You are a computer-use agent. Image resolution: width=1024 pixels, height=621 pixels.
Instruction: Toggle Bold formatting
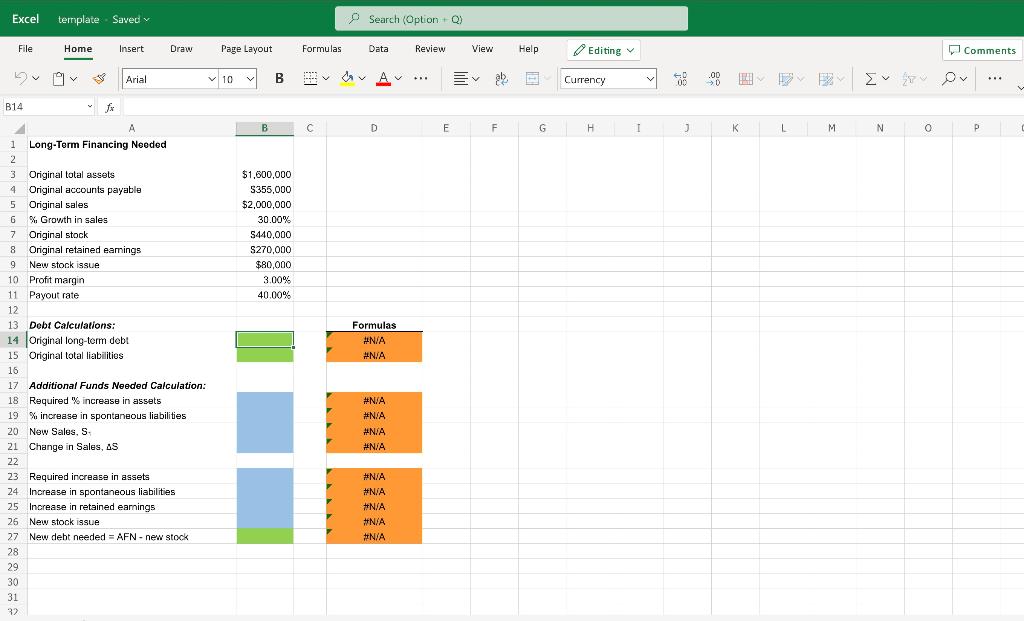pos(279,78)
